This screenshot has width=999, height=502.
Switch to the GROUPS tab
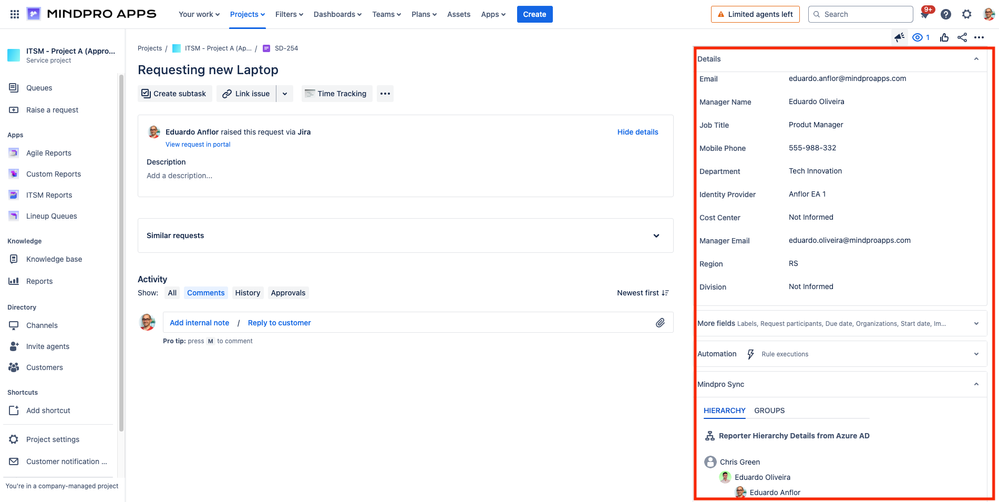click(x=769, y=411)
